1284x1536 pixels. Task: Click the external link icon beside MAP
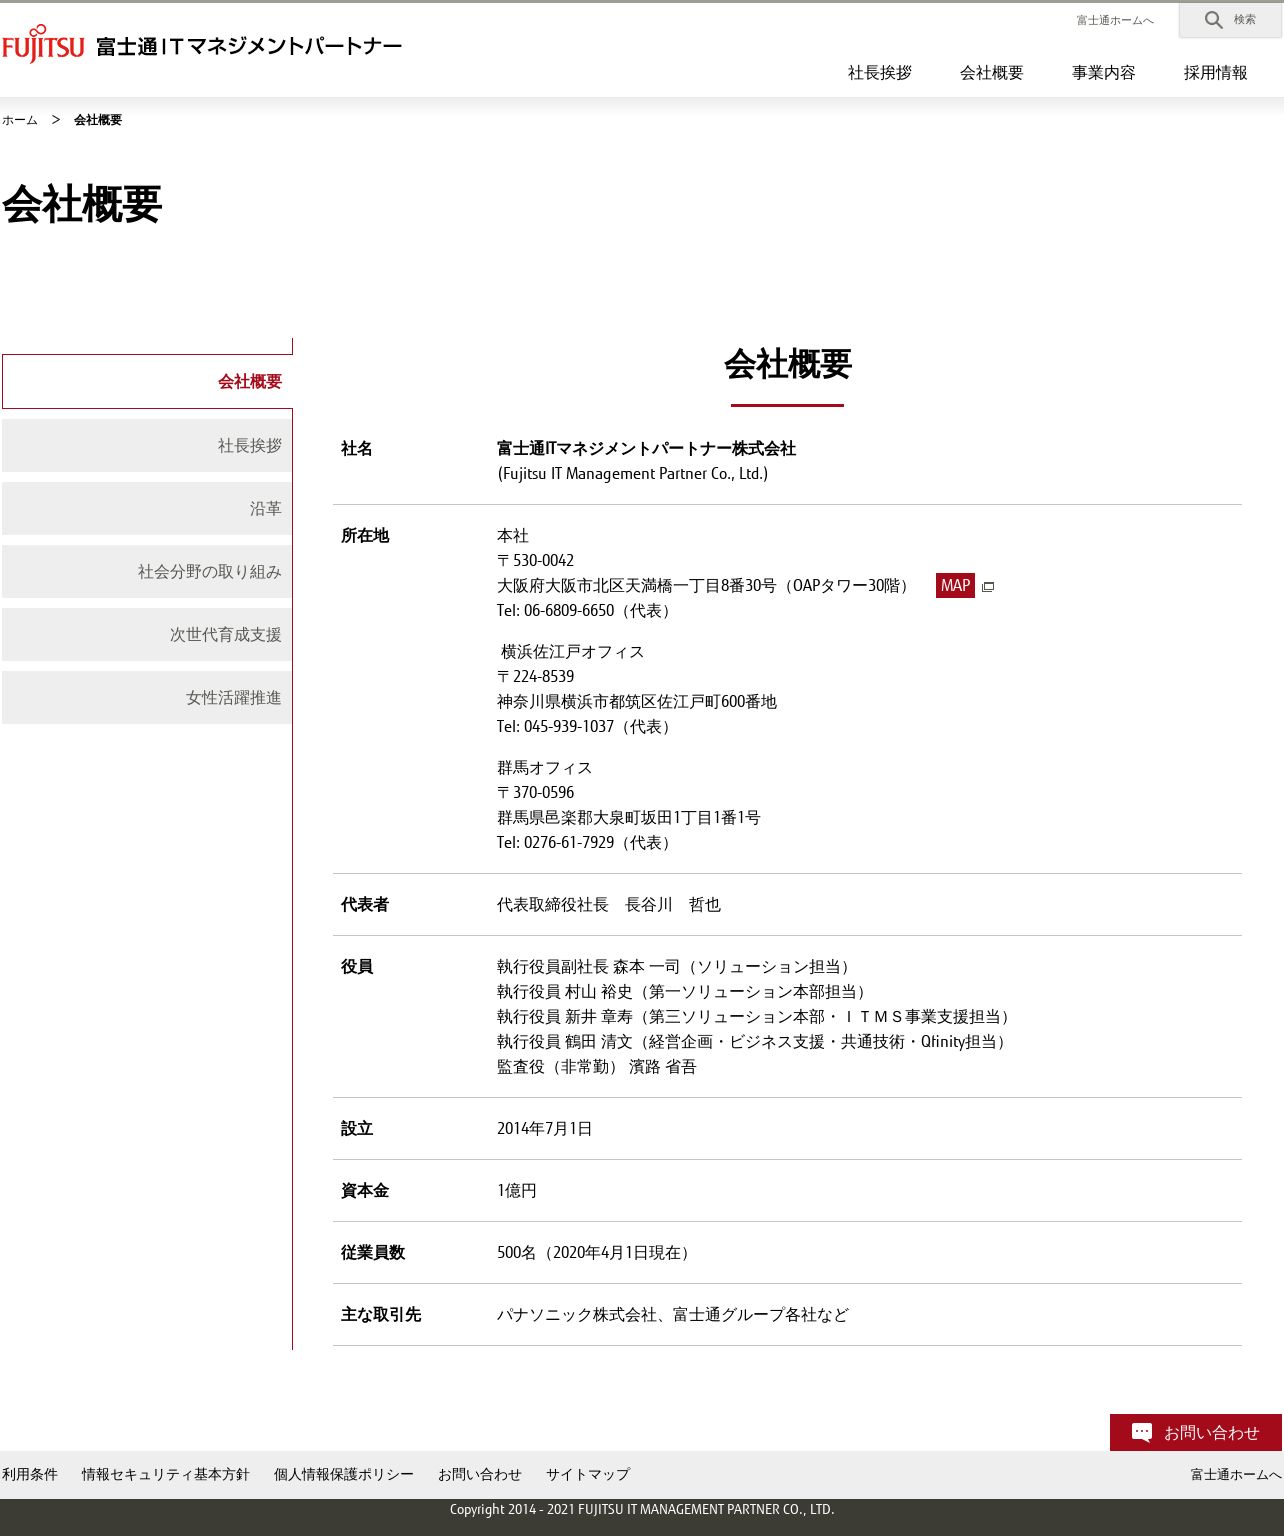(988, 587)
